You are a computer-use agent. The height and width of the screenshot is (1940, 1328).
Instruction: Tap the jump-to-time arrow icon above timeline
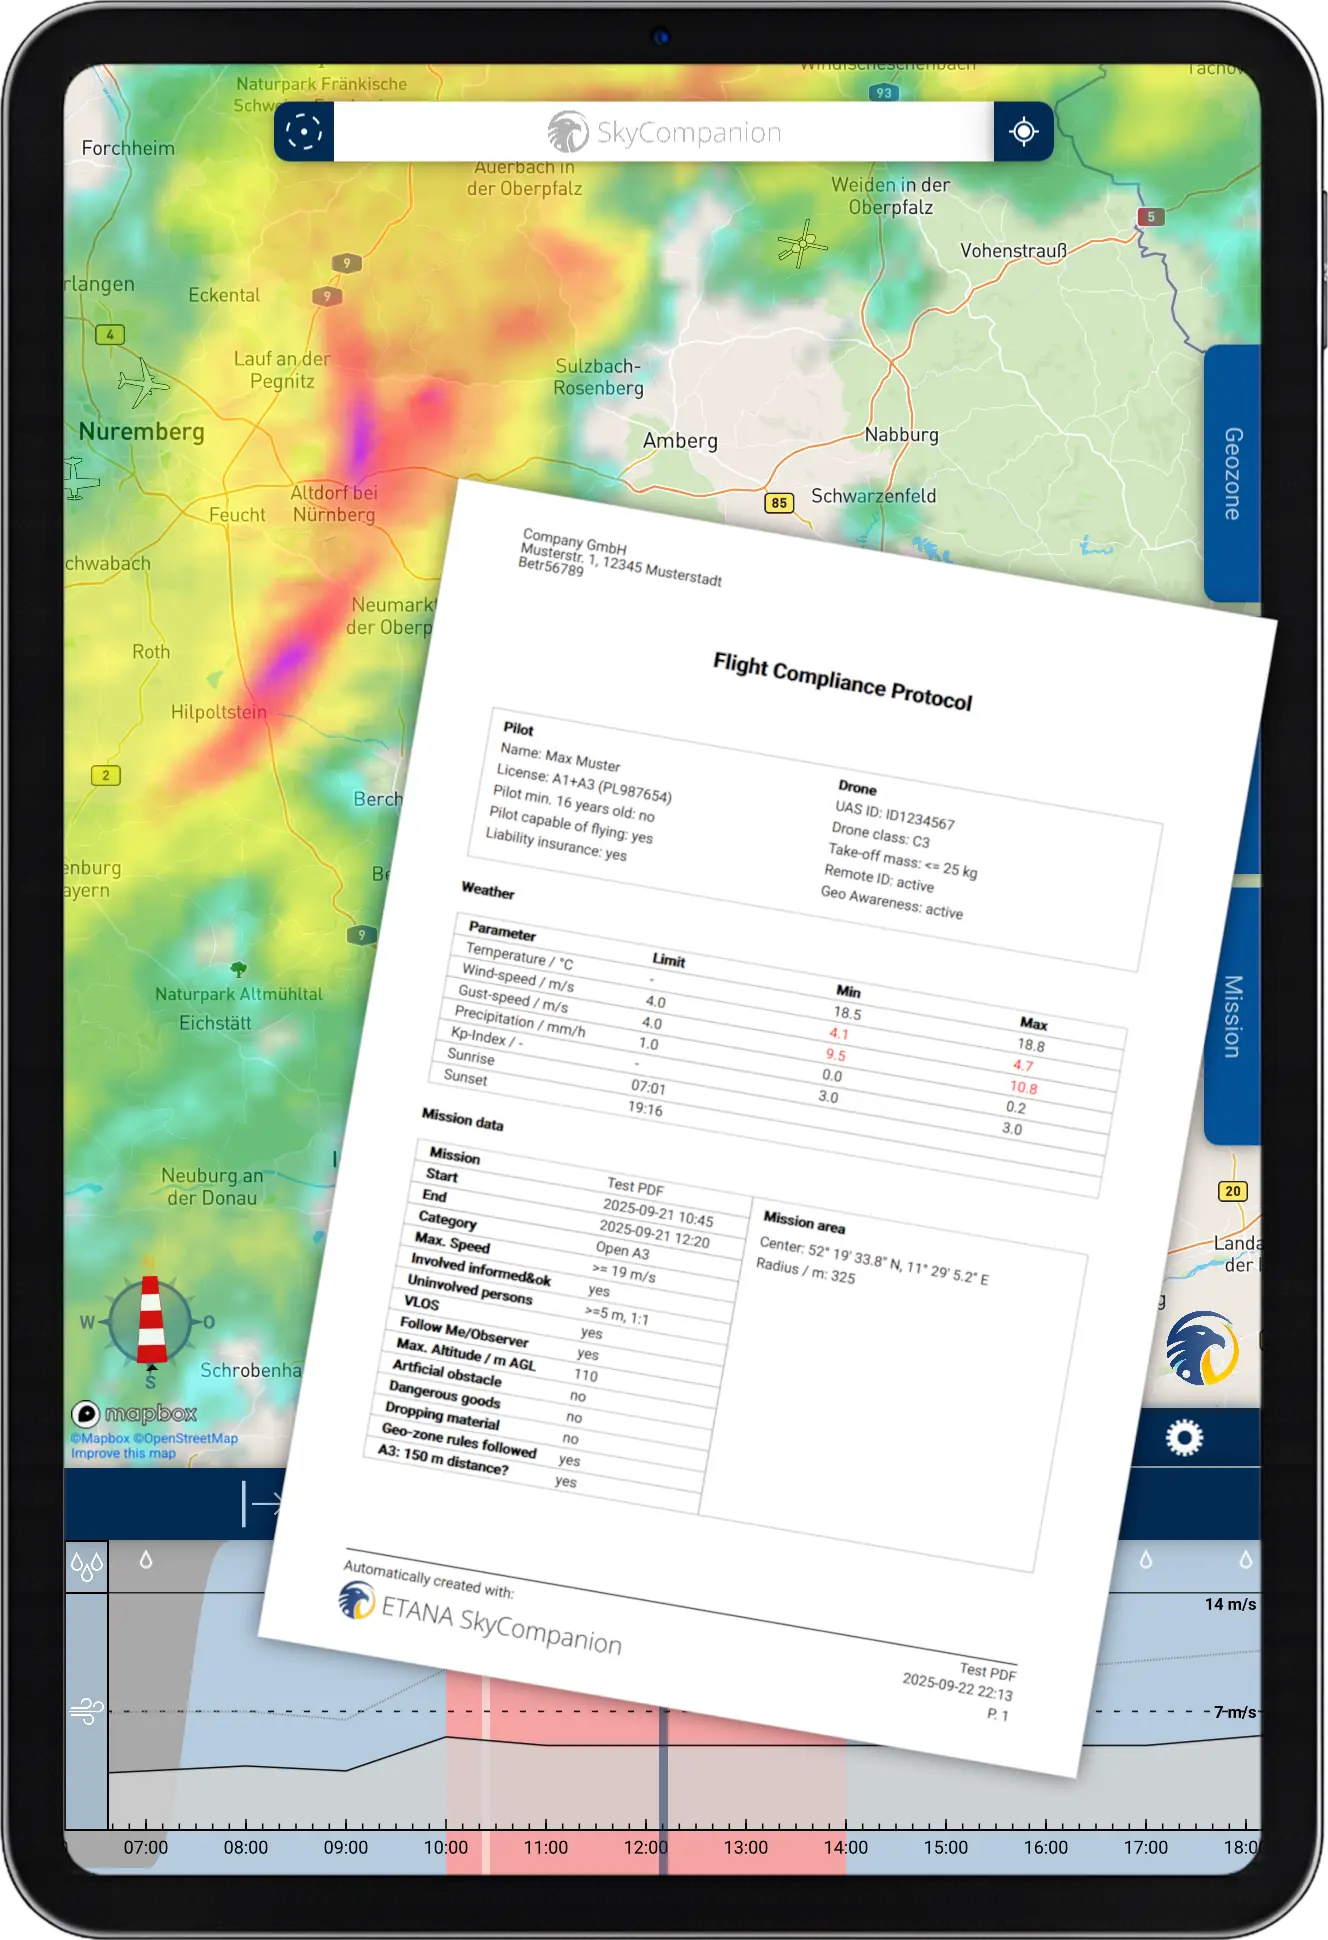pos(262,1503)
